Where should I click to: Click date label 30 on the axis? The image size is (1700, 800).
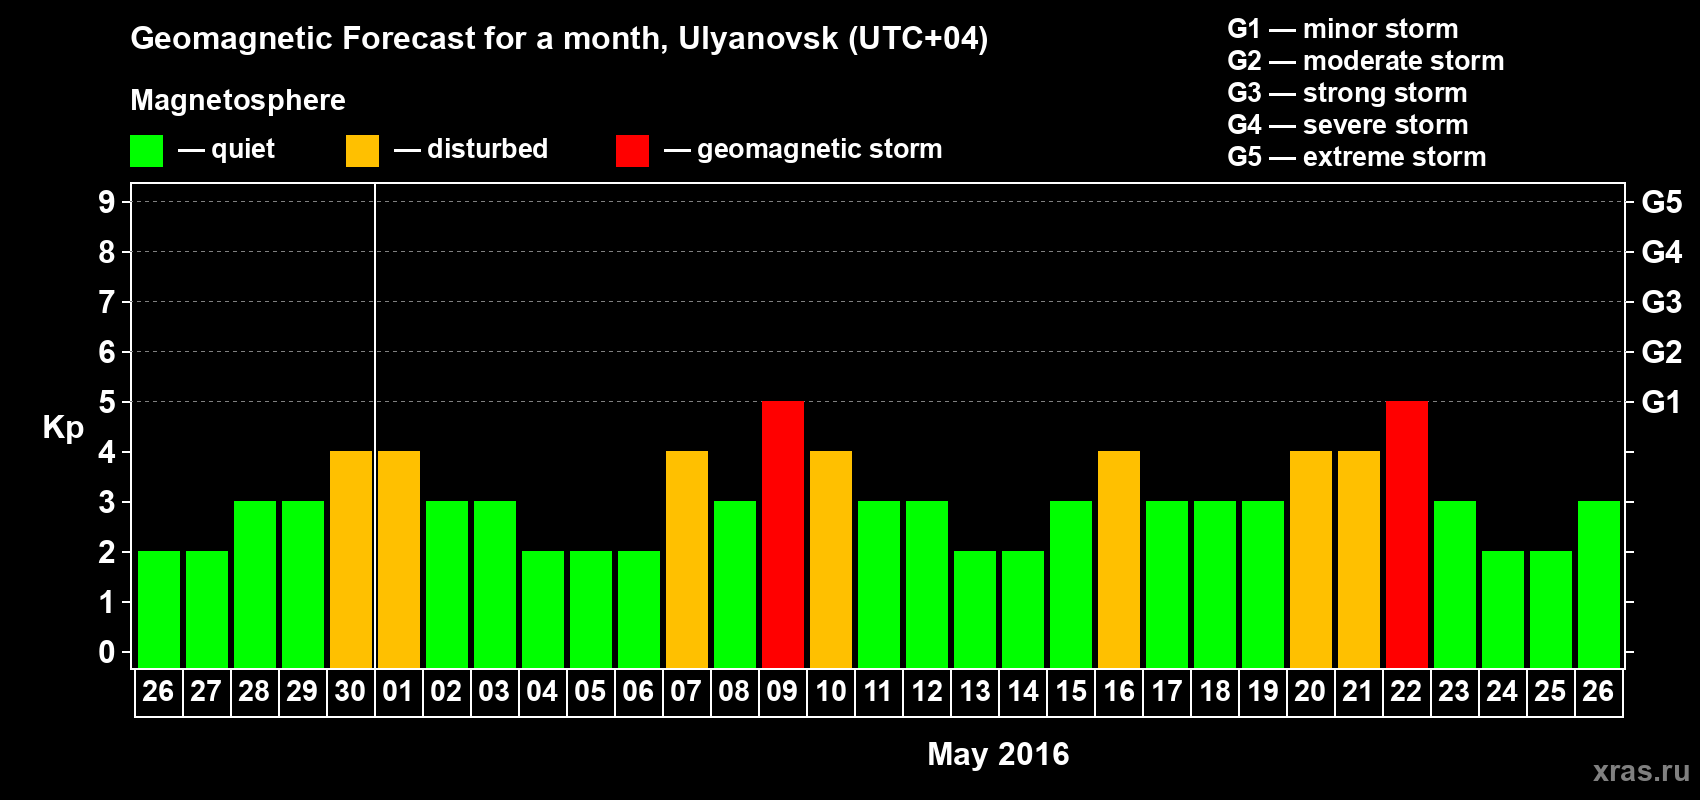(350, 691)
